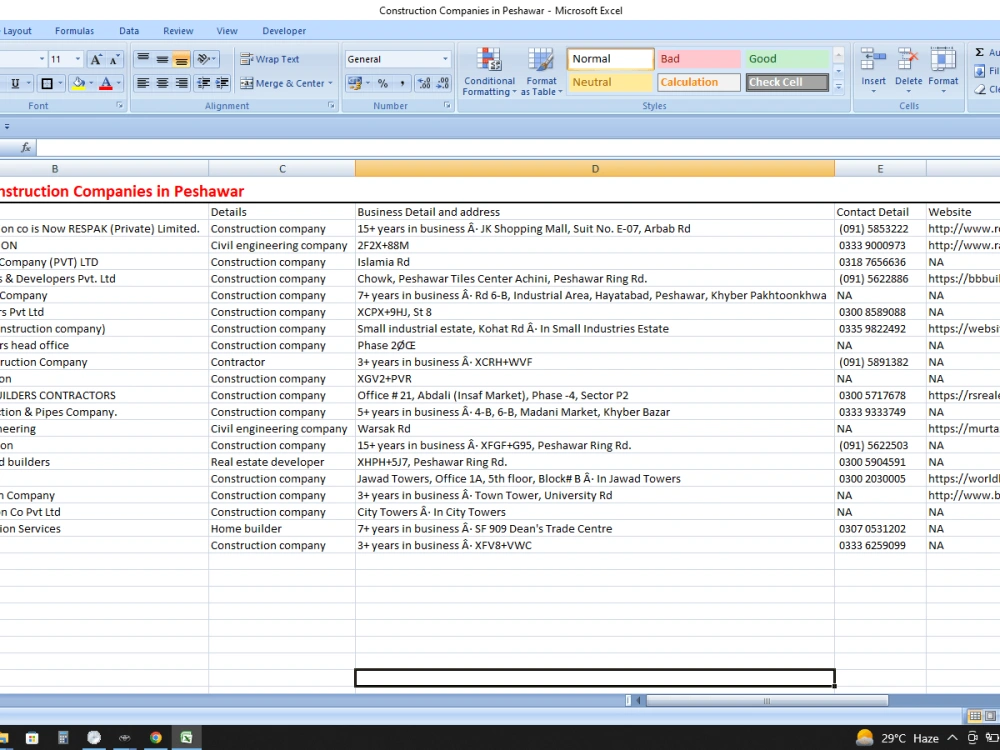The width and height of the screenshot is (1000, 750).
Task: Apply the Calculation cell style
Action: [699, 82]
